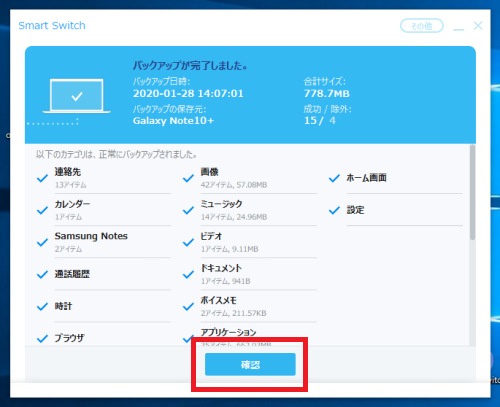Image resolution: width=500 pixels, height=407 pixels.
Task: Select the ボイスメモ category label
Action: coord(218,300)
